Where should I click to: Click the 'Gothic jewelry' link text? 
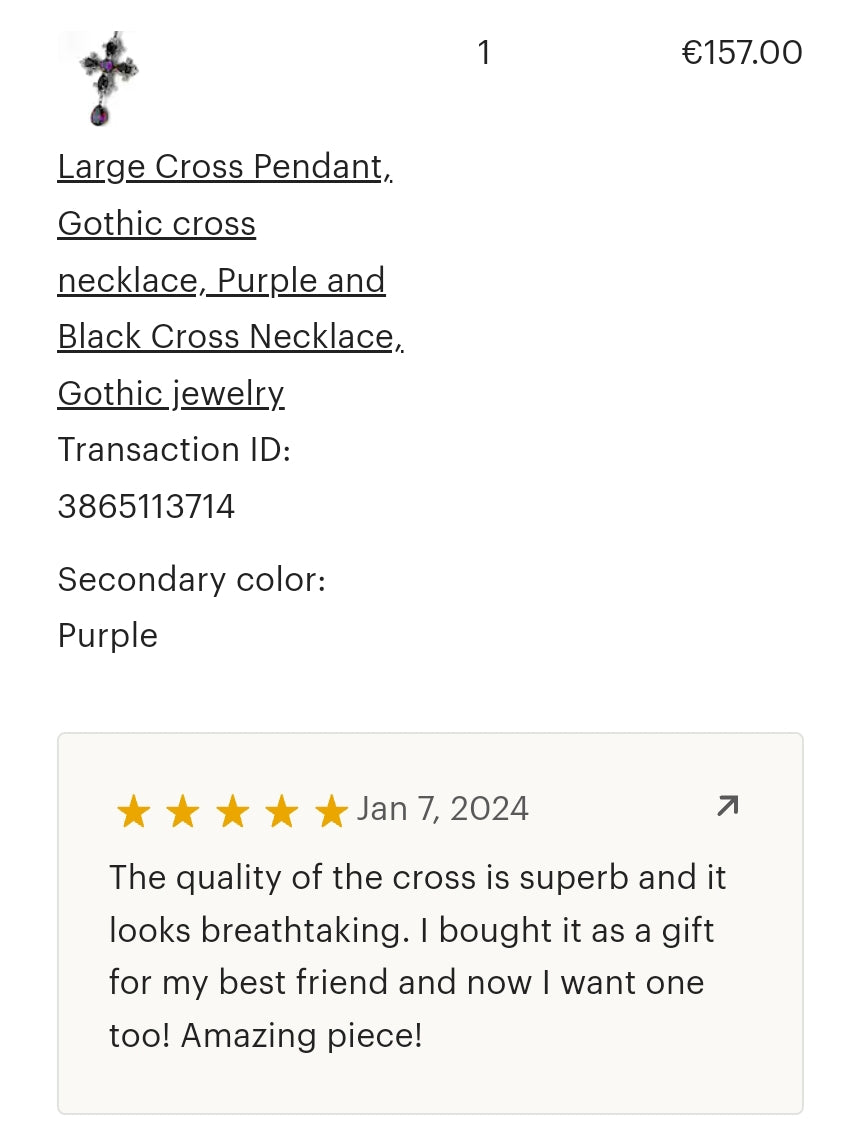coord(171,394)
